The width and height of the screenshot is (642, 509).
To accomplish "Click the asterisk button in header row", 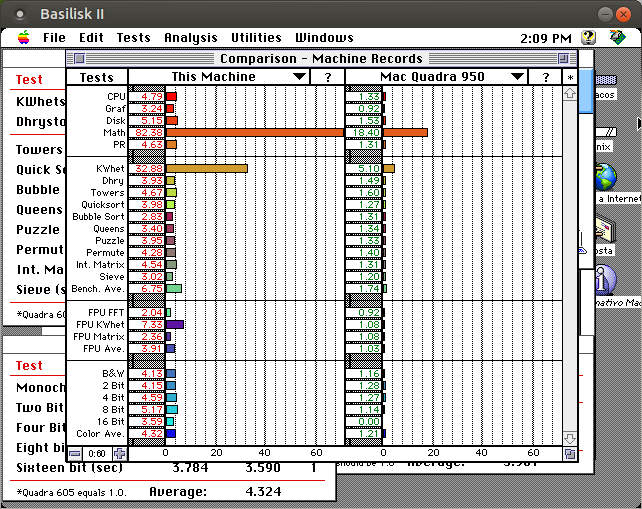I will pyautogui.click(x=570, y=77).
